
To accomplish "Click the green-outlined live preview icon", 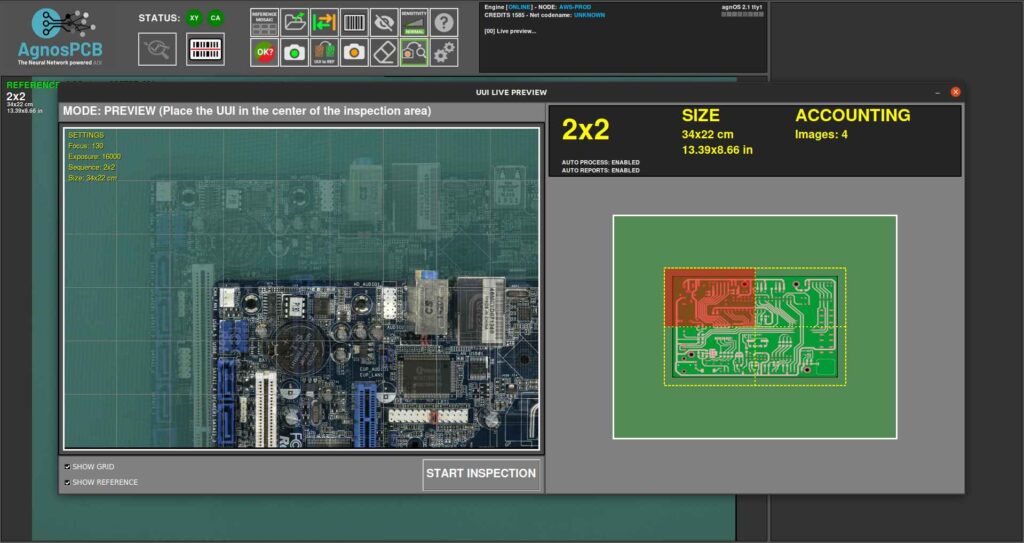I will [x=414, y=52].
